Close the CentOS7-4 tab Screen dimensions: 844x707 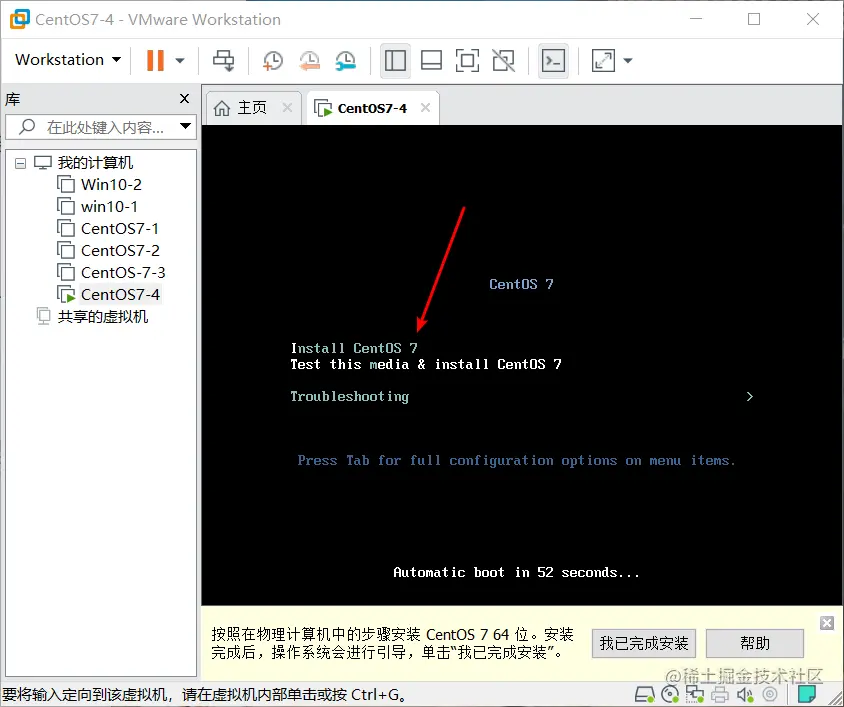tap(425, 108)
